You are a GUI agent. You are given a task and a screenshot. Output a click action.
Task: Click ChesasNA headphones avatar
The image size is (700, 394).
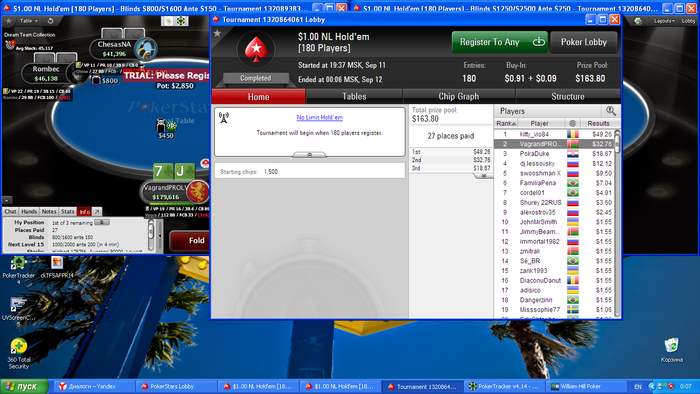146,49
